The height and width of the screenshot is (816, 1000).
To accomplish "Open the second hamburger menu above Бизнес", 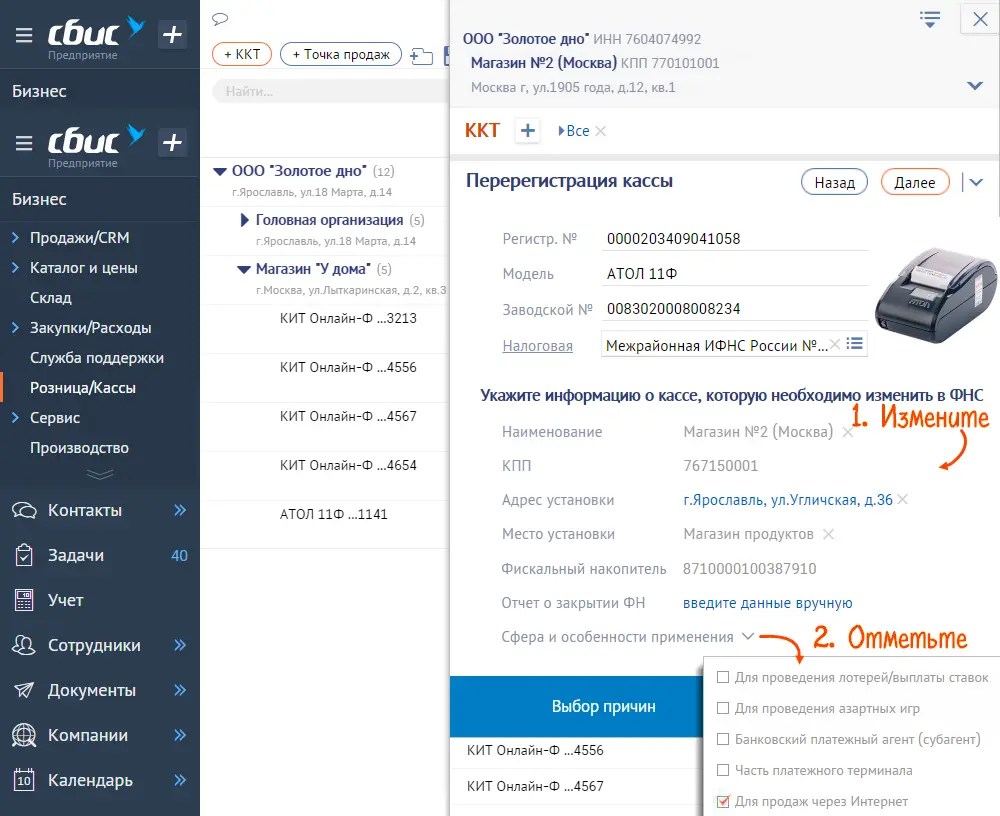I will (x=24, y=143).
